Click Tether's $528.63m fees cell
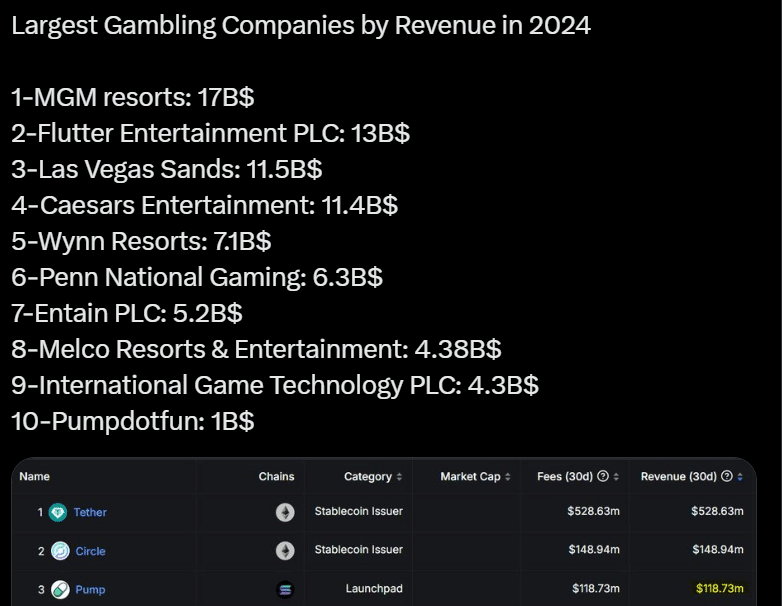The height and width of the screenshot is (606, 782). click(x=593, y=512)
